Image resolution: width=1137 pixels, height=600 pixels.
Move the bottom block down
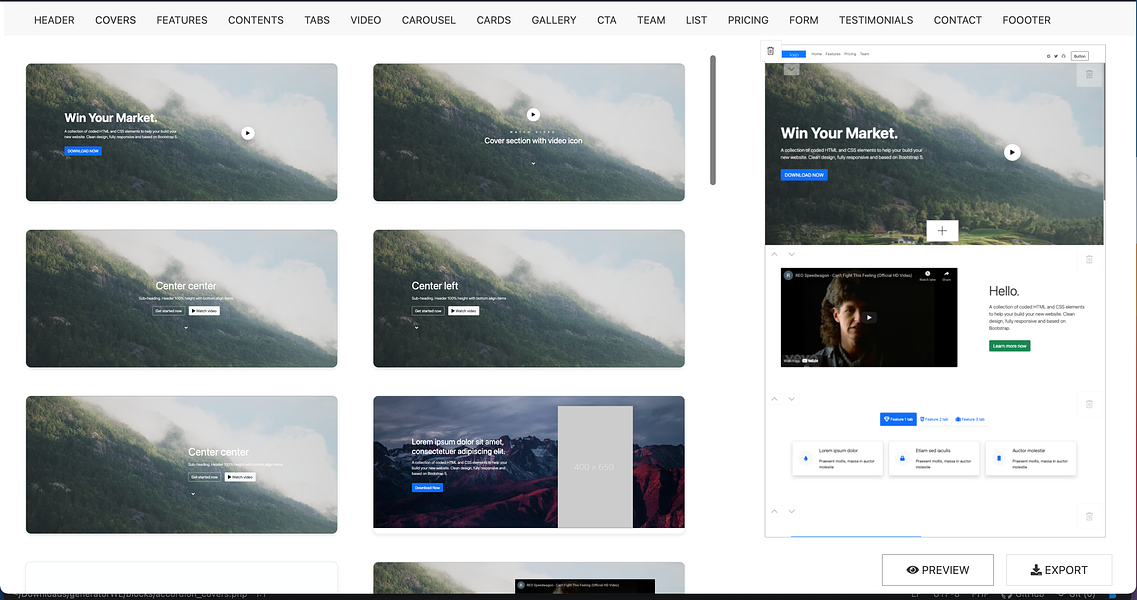click(x=792, y=511)
